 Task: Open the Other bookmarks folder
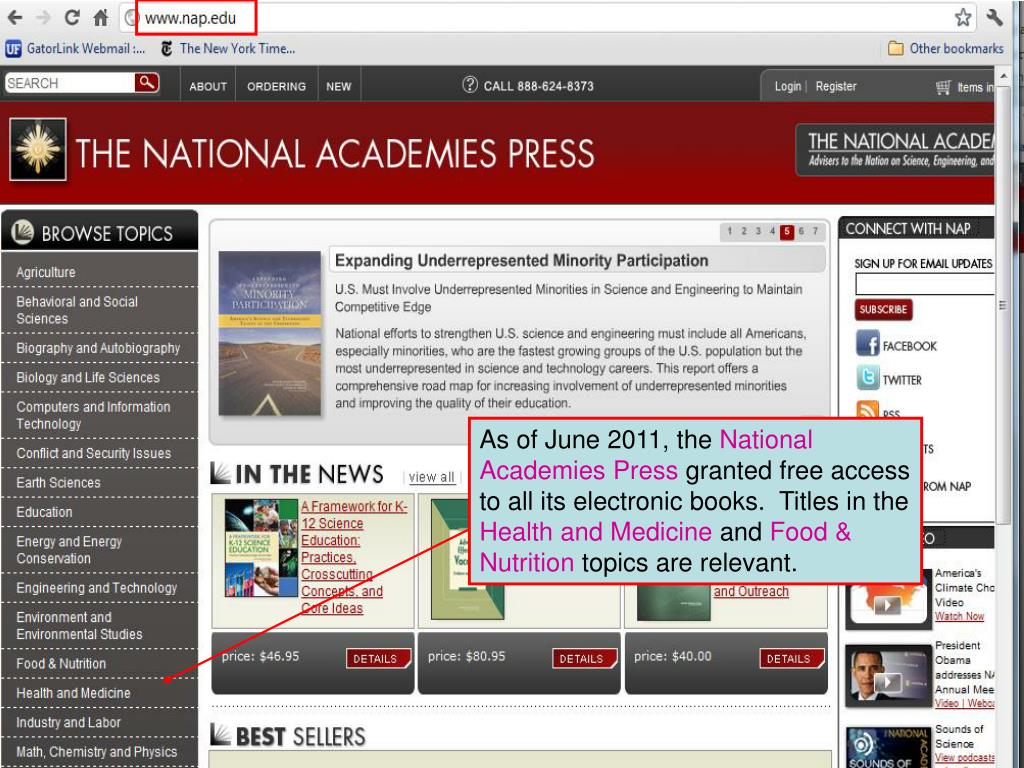pyautogui.click(x=946, y=48)
